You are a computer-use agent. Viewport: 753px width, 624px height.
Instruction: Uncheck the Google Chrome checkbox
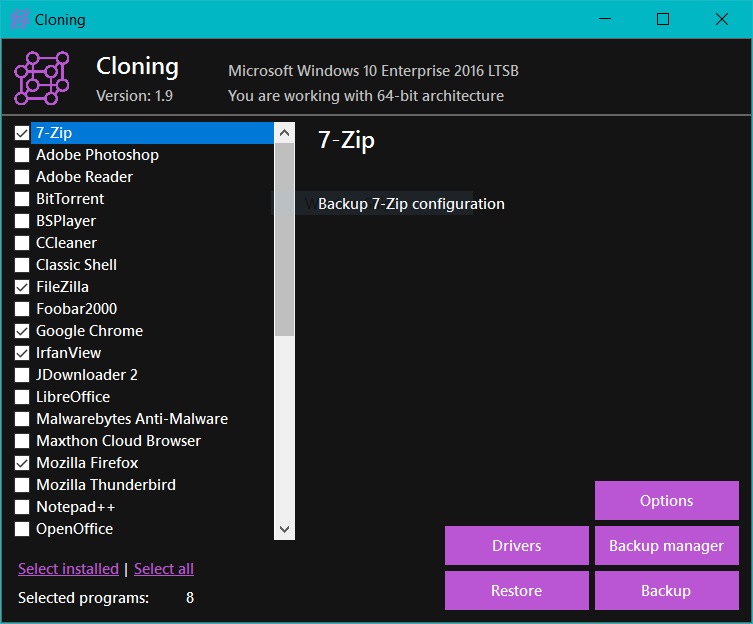pos(22,331)
